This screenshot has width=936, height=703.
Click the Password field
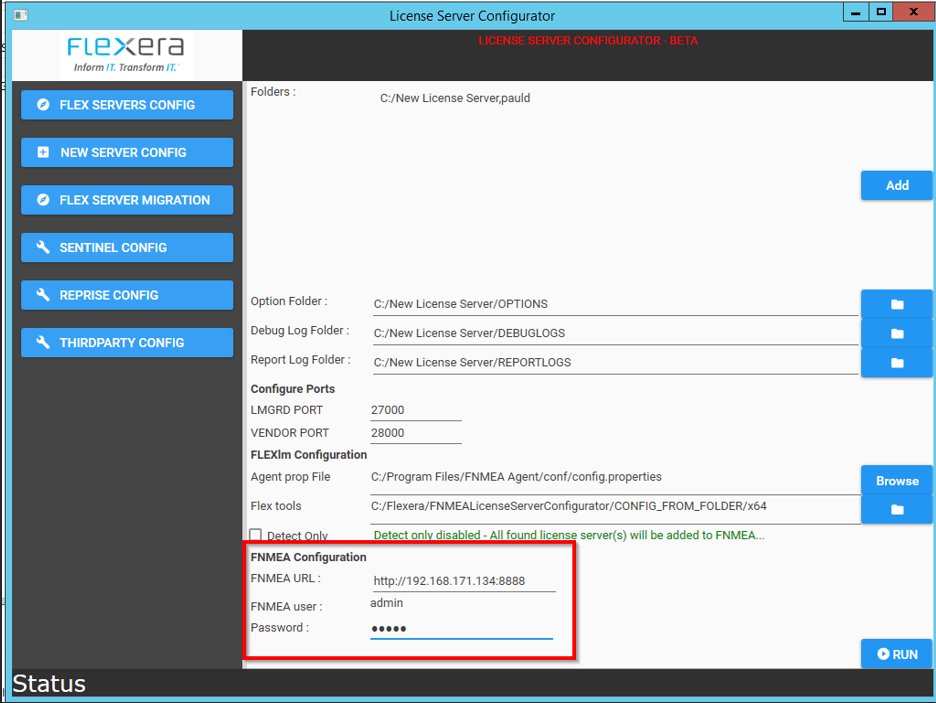(461, 628)
